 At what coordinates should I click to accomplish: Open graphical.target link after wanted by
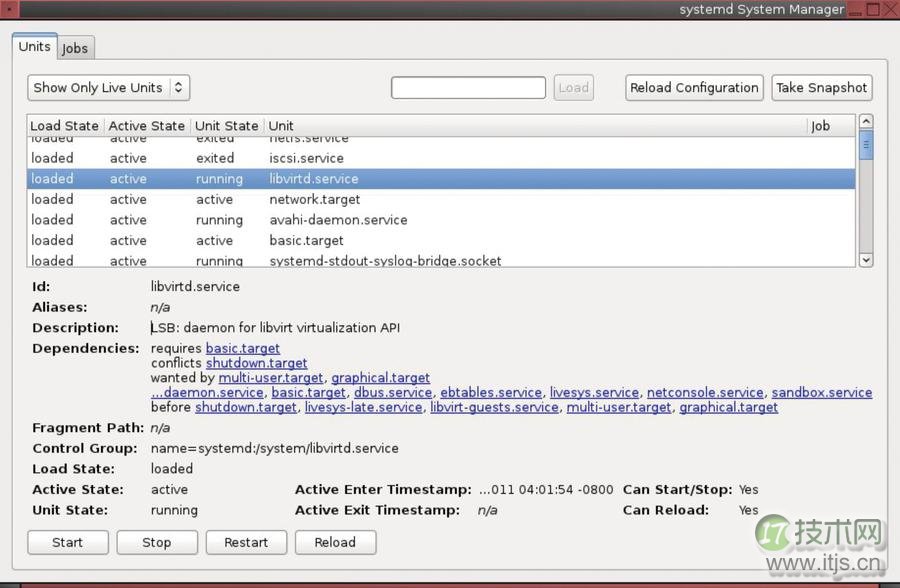[381, 378]
